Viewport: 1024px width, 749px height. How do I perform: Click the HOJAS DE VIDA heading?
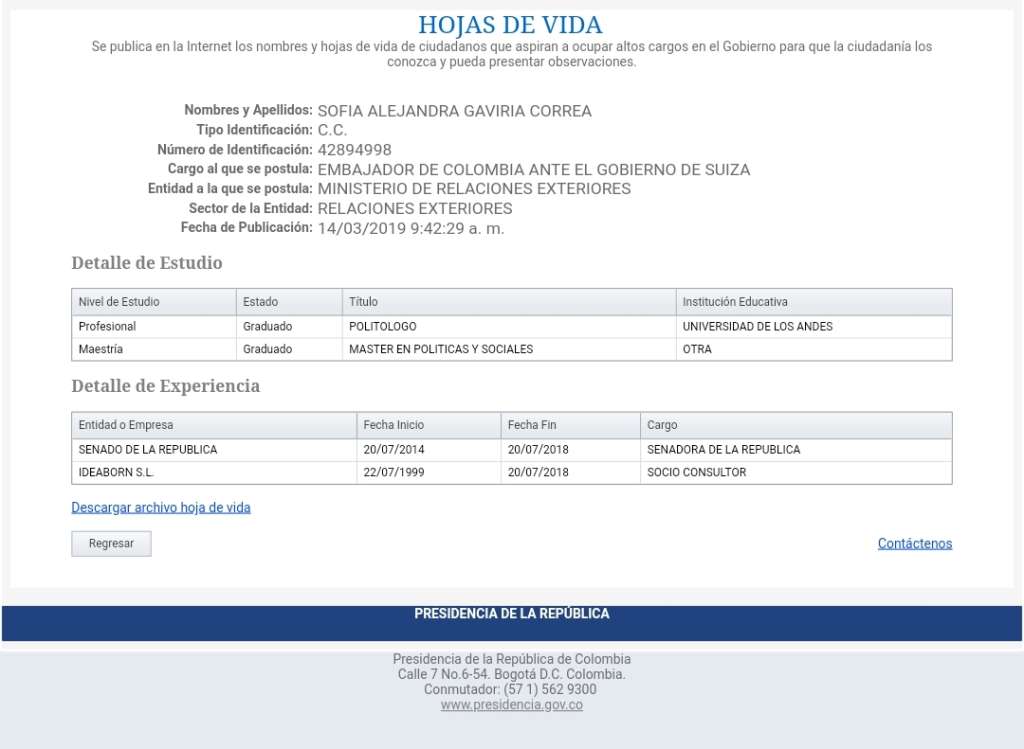(510, 25)
